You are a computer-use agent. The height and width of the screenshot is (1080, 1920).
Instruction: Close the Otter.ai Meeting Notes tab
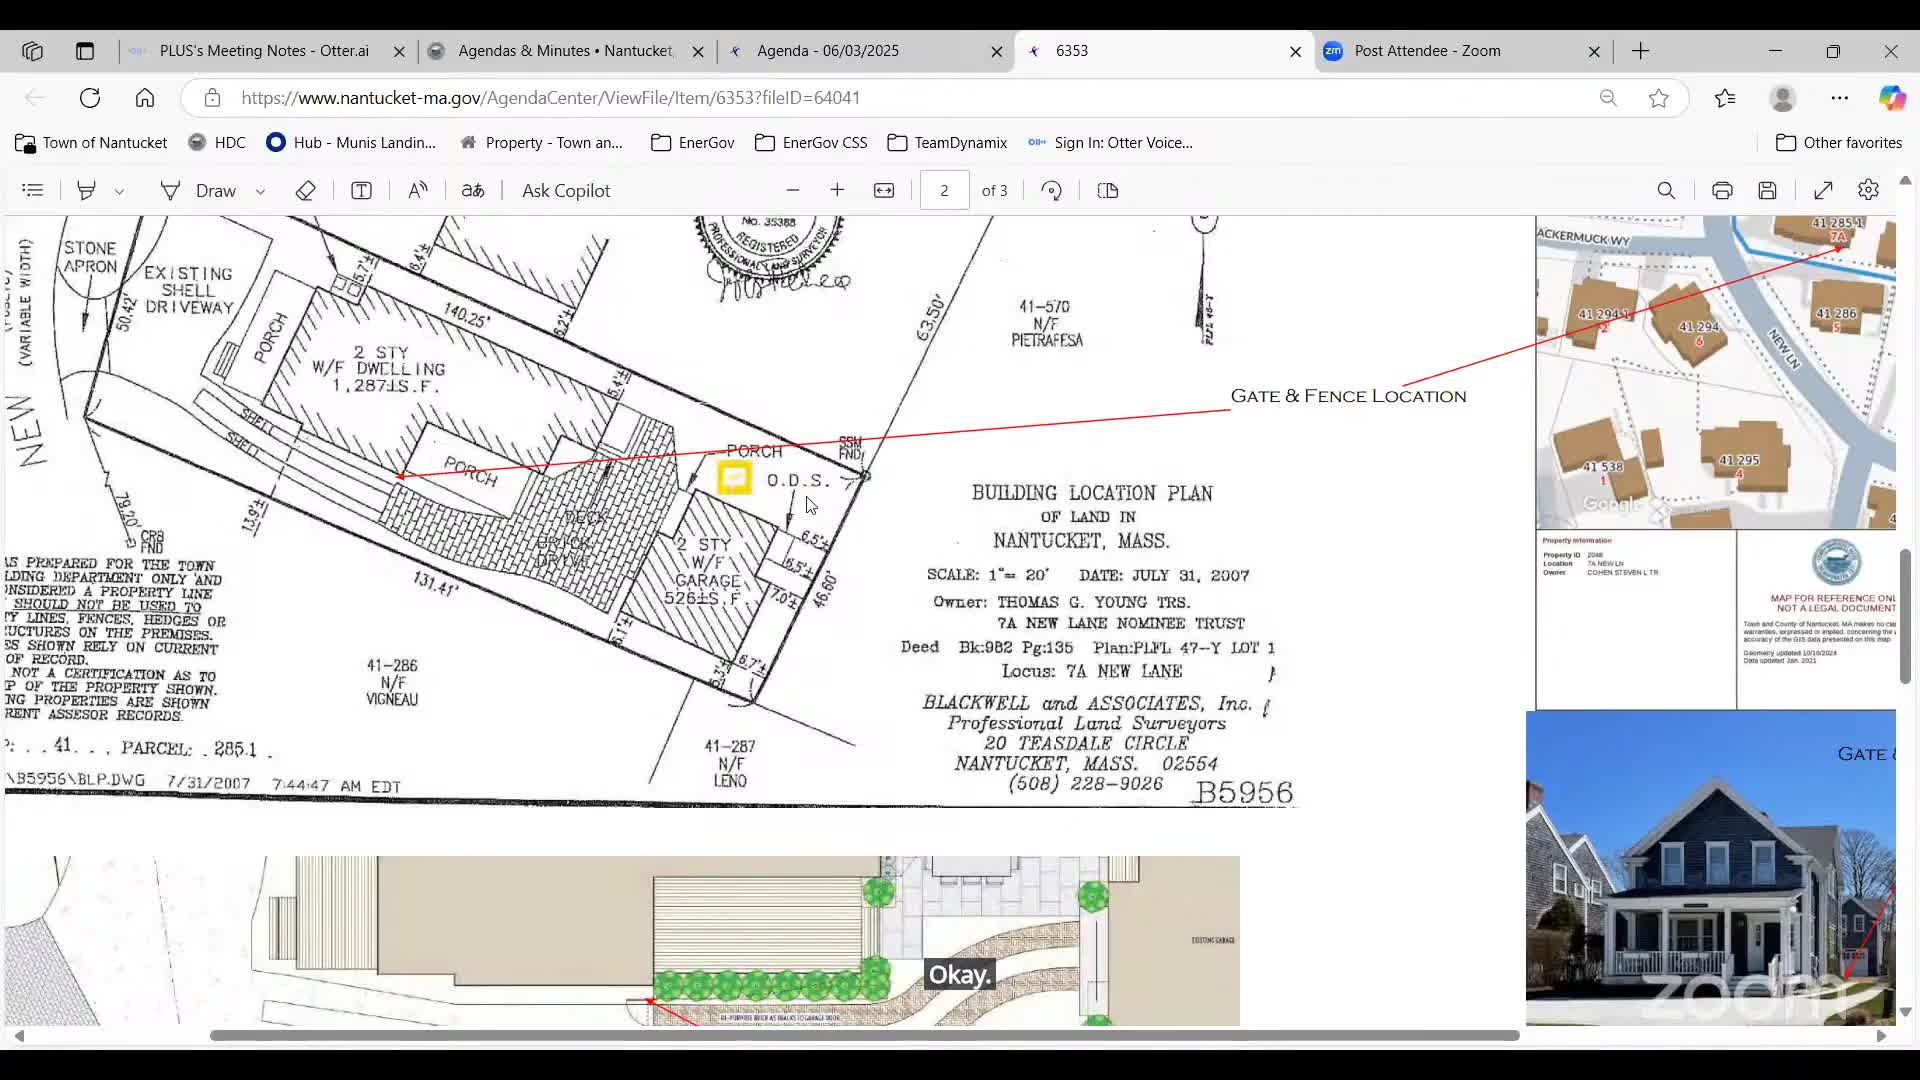399,51
